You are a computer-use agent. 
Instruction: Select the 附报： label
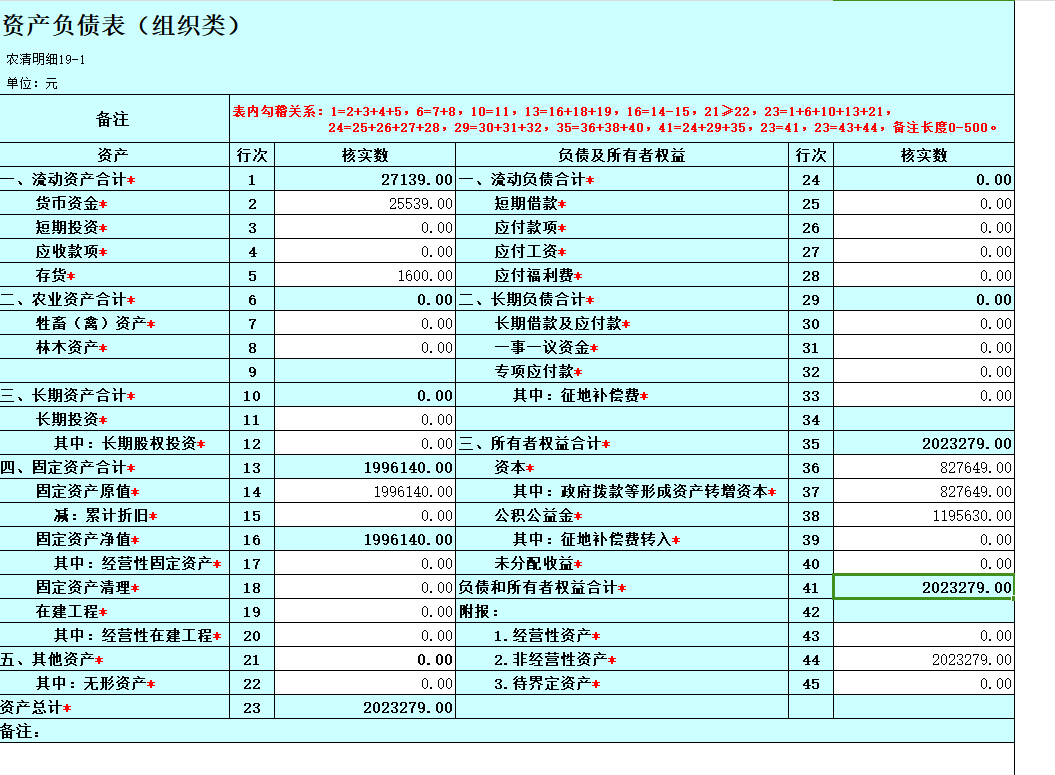(479, 612)
